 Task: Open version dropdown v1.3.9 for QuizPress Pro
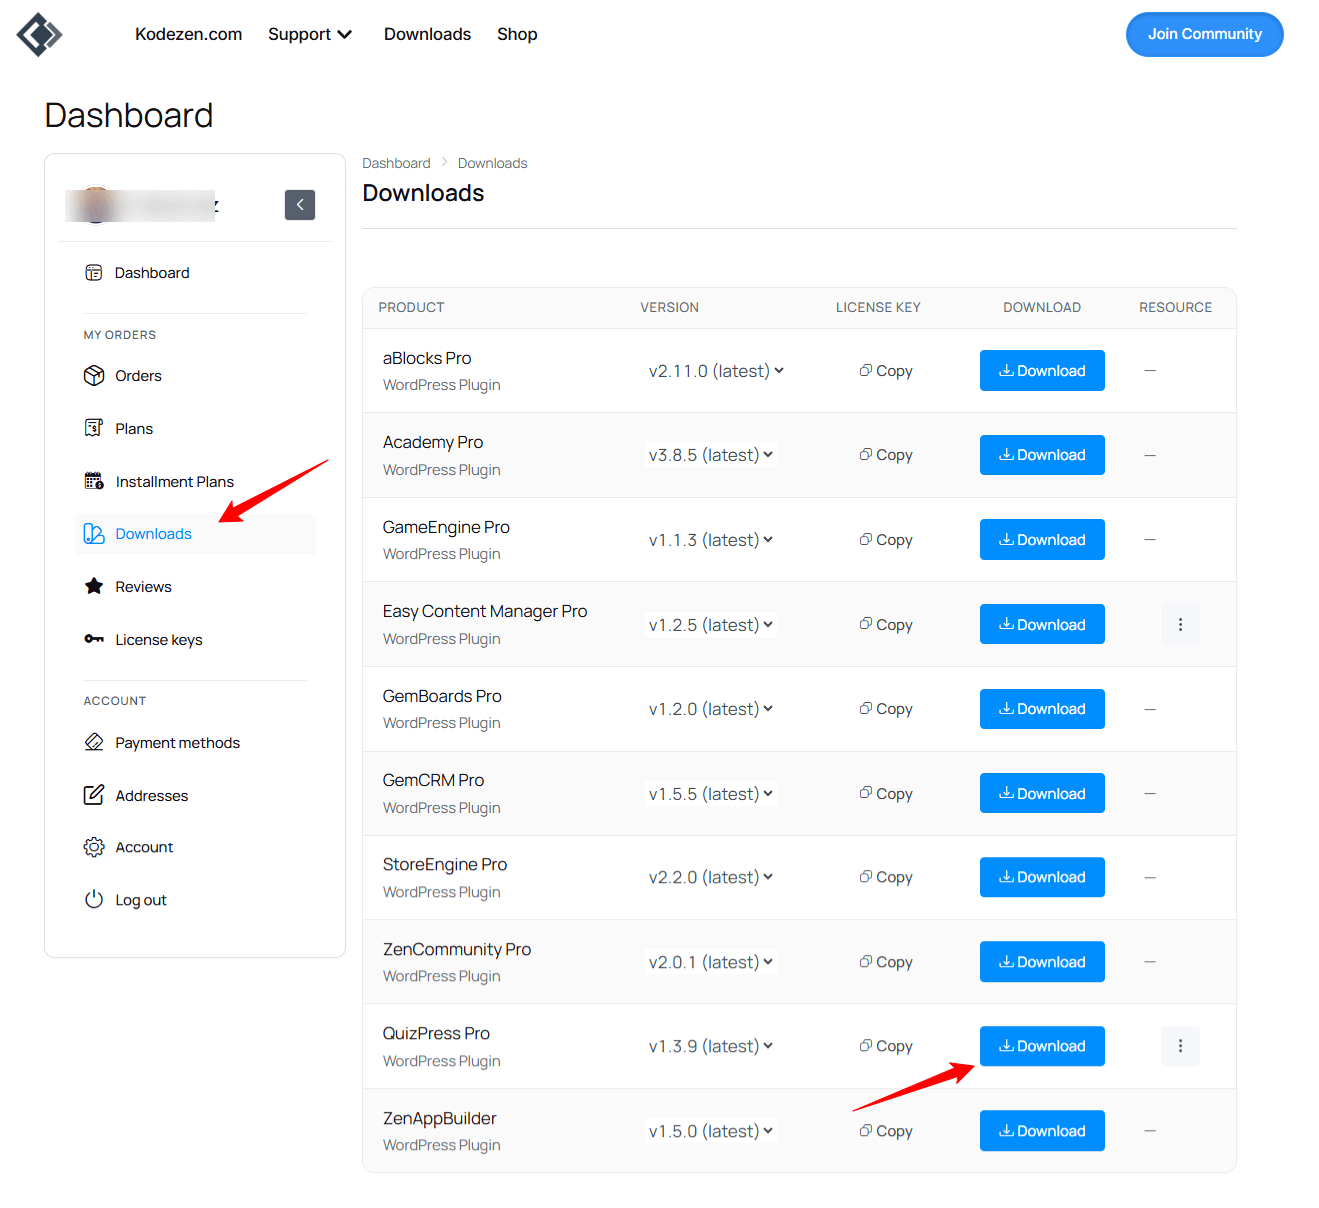tap(711, 1046)
